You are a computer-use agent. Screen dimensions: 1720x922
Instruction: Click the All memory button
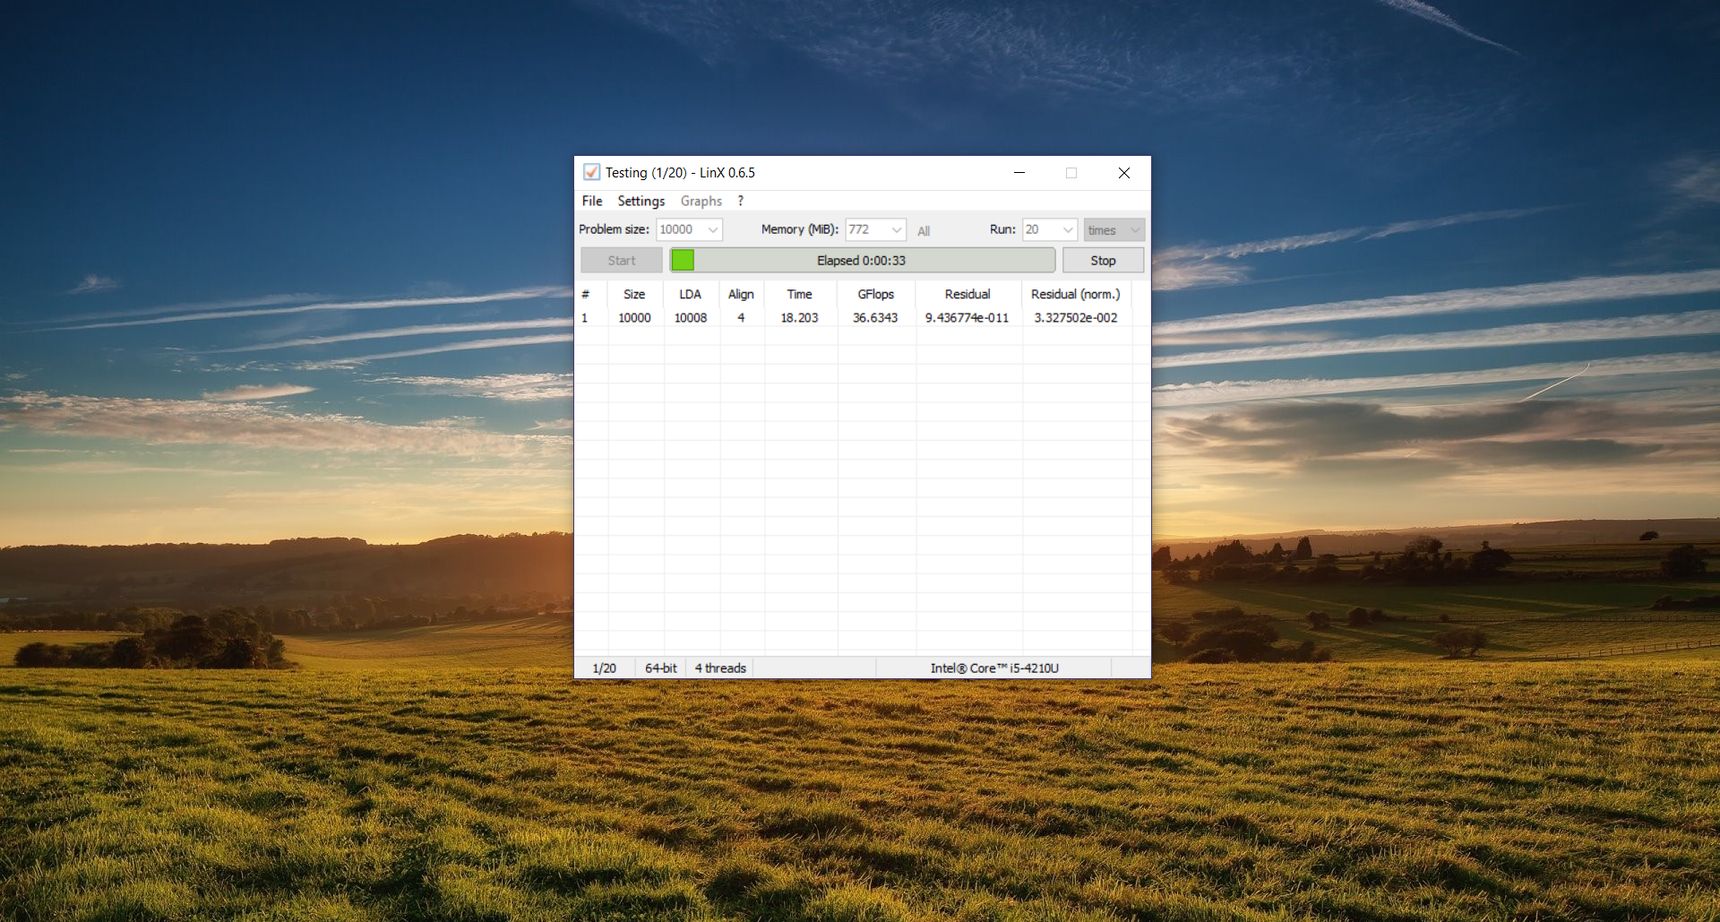[x=924, y=231]
